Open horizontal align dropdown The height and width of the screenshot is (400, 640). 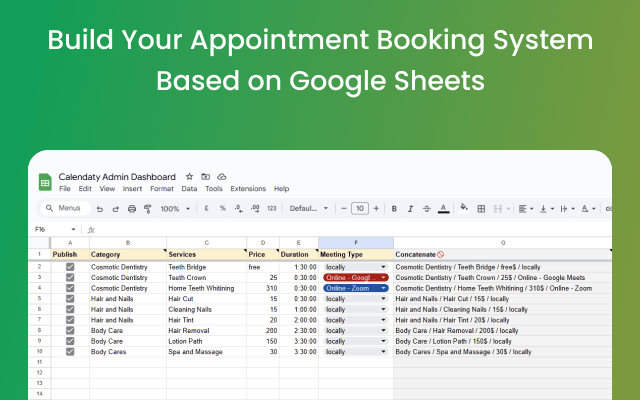(x=526, y=209)
